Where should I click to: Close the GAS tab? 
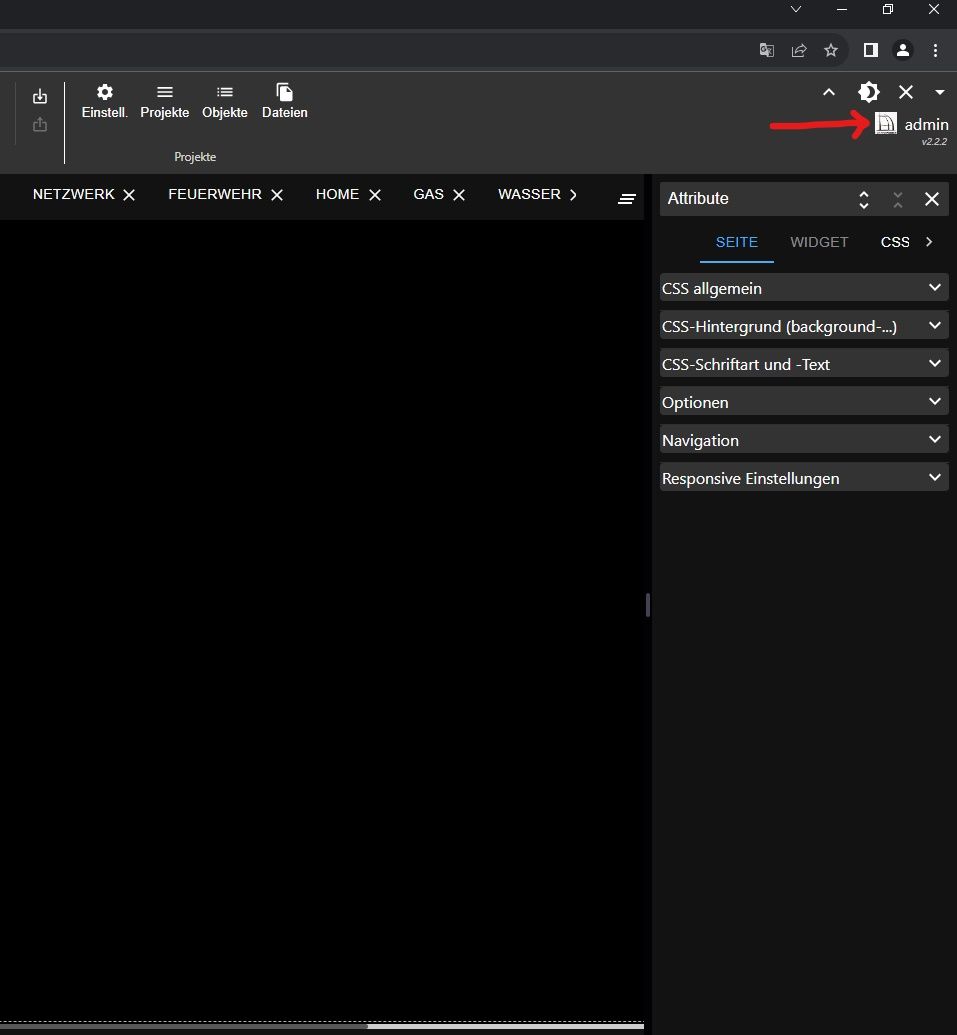point(459,195)
